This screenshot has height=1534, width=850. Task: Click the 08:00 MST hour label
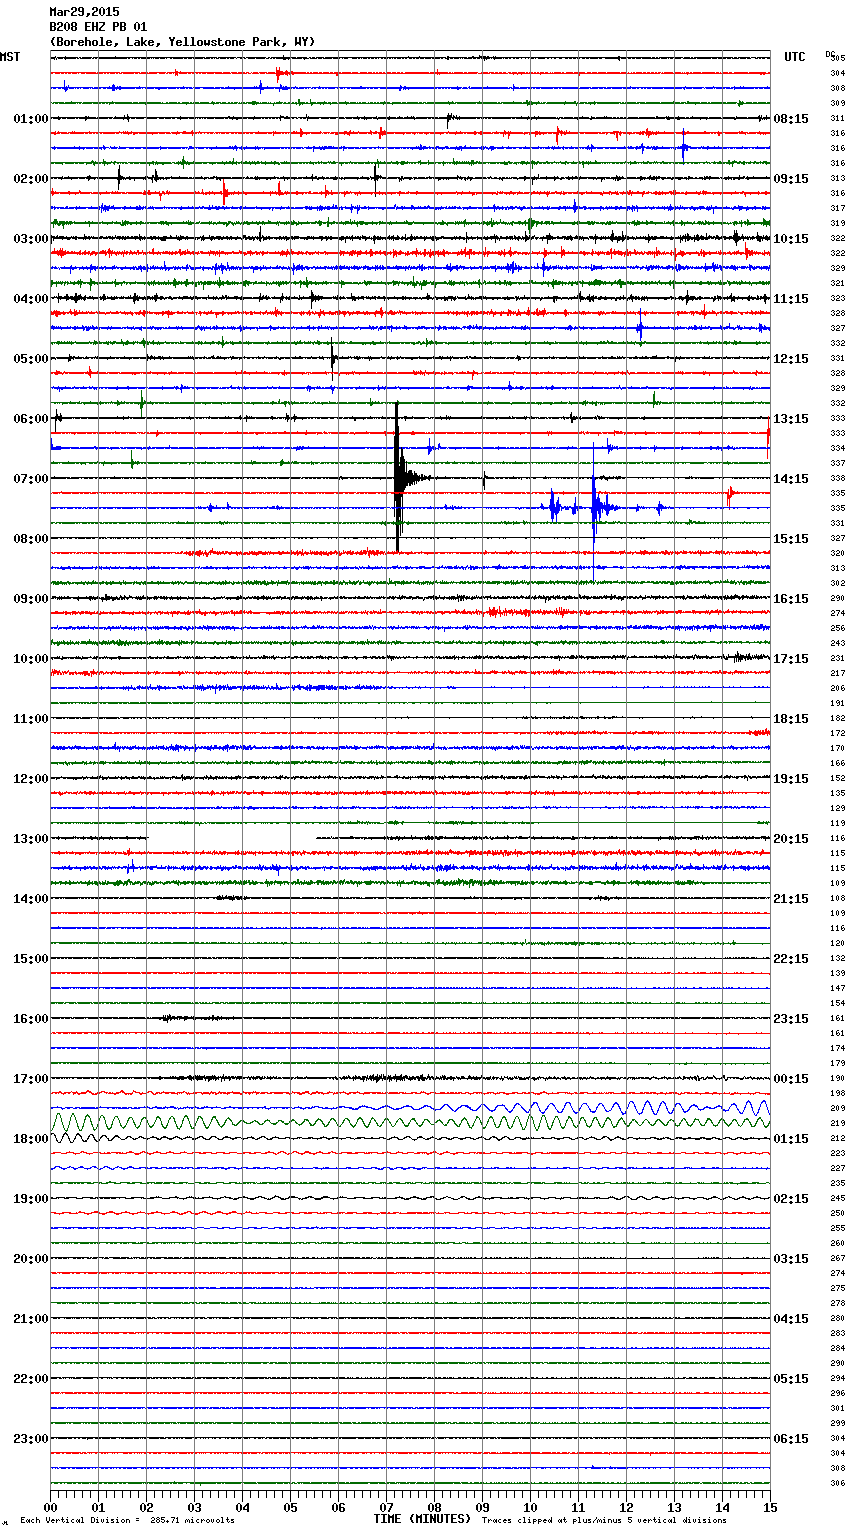[31, 539]
